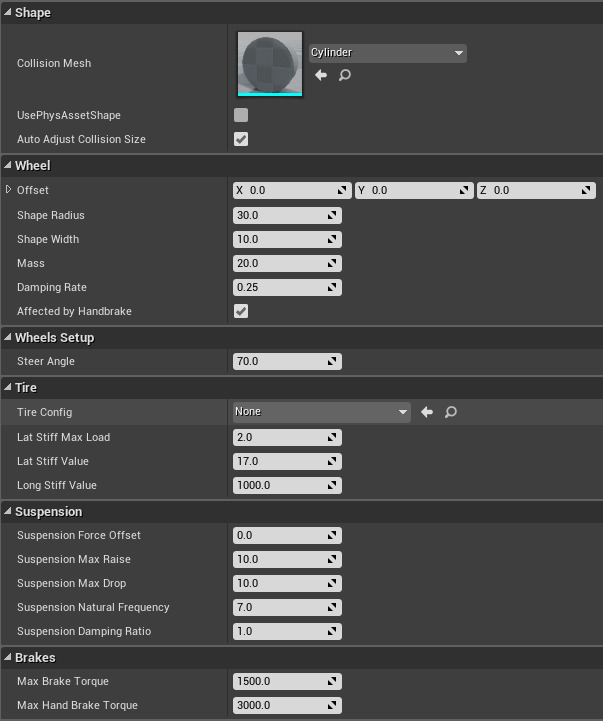Viewport: 603px width, 721px height.
Task: Expand the Offset property row
Action: tap(9, 190)
